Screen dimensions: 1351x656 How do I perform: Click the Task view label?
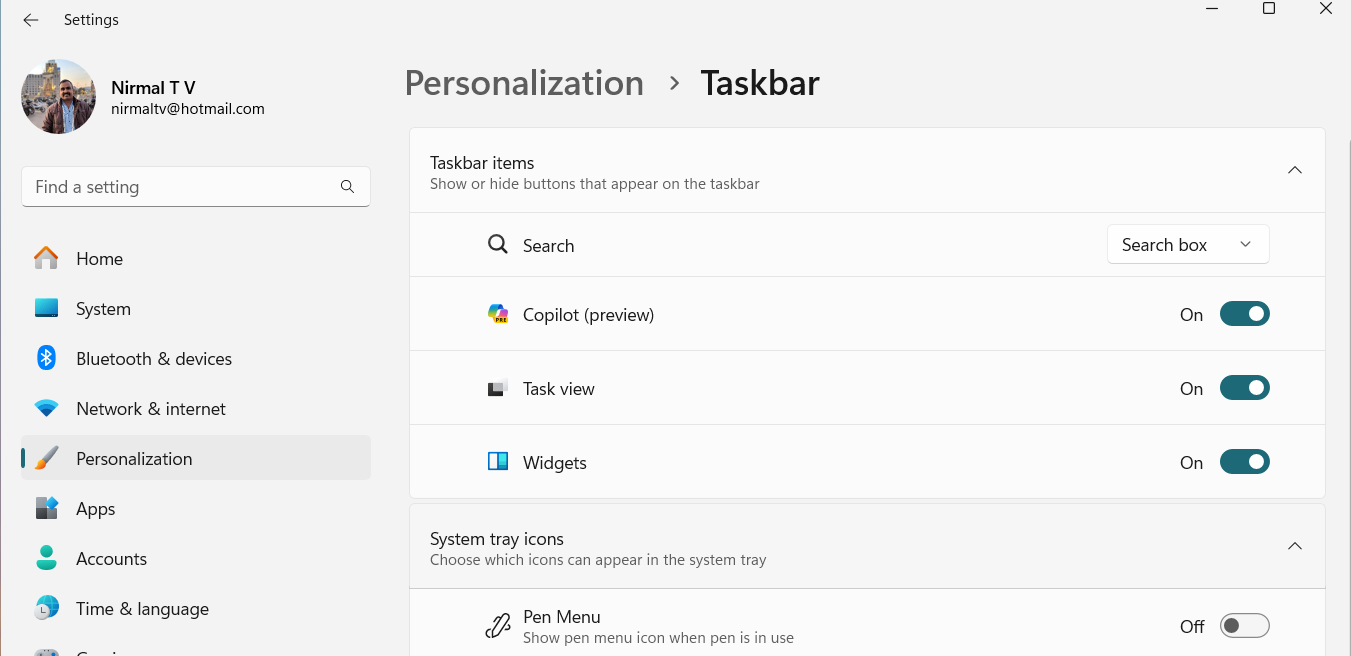coord(559,389)
